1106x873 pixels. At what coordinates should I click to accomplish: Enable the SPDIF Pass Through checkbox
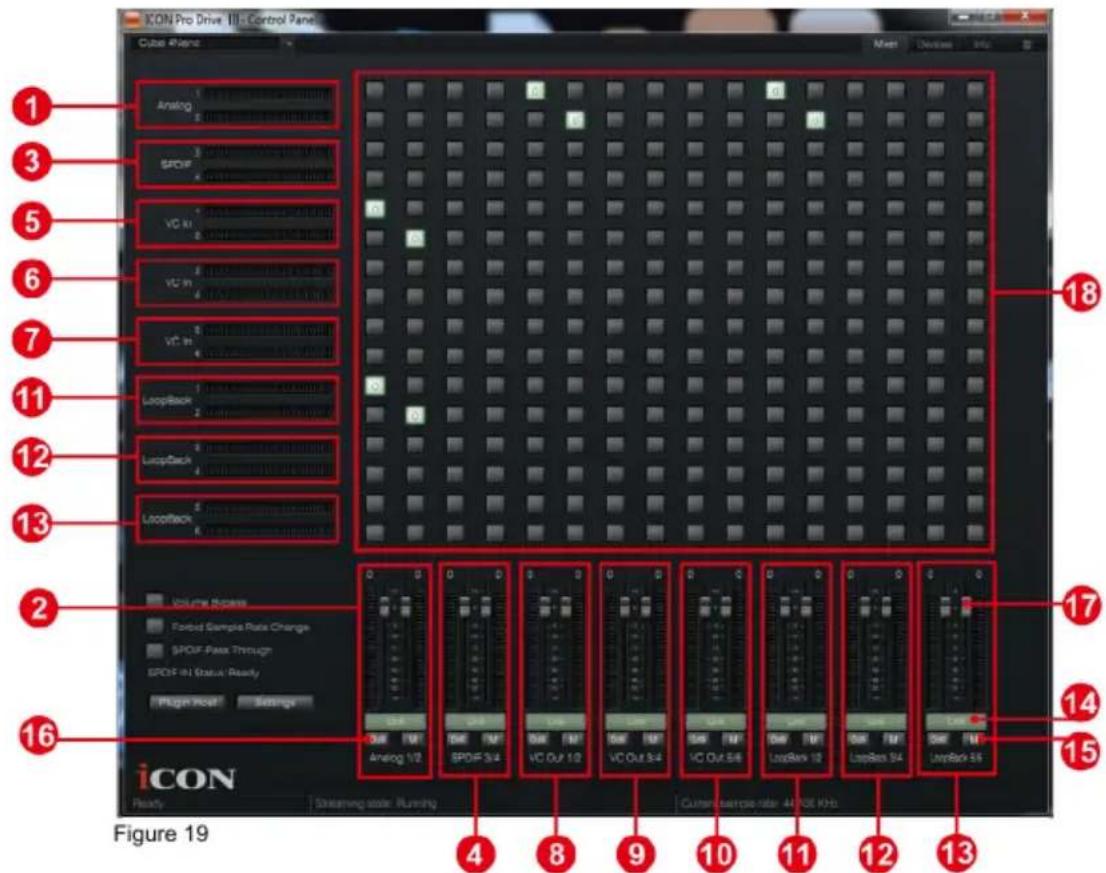pos(154,649)
